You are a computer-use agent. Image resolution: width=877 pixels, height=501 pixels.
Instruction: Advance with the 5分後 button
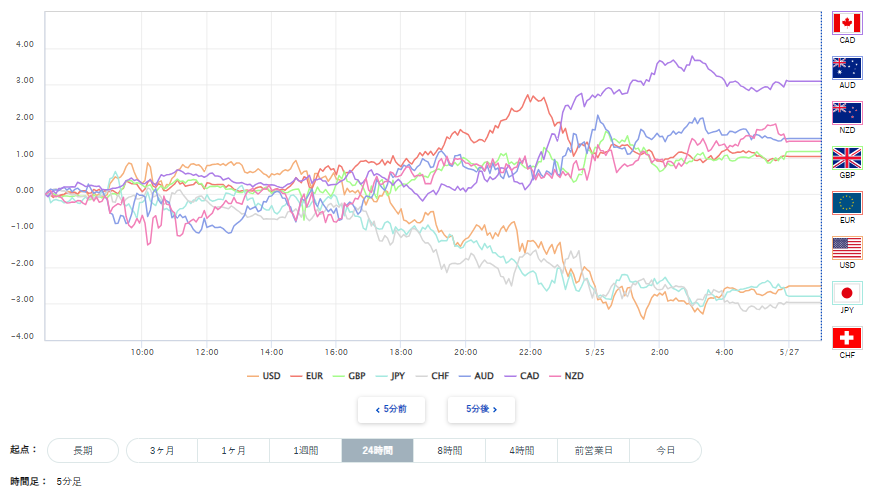[481, 409]
